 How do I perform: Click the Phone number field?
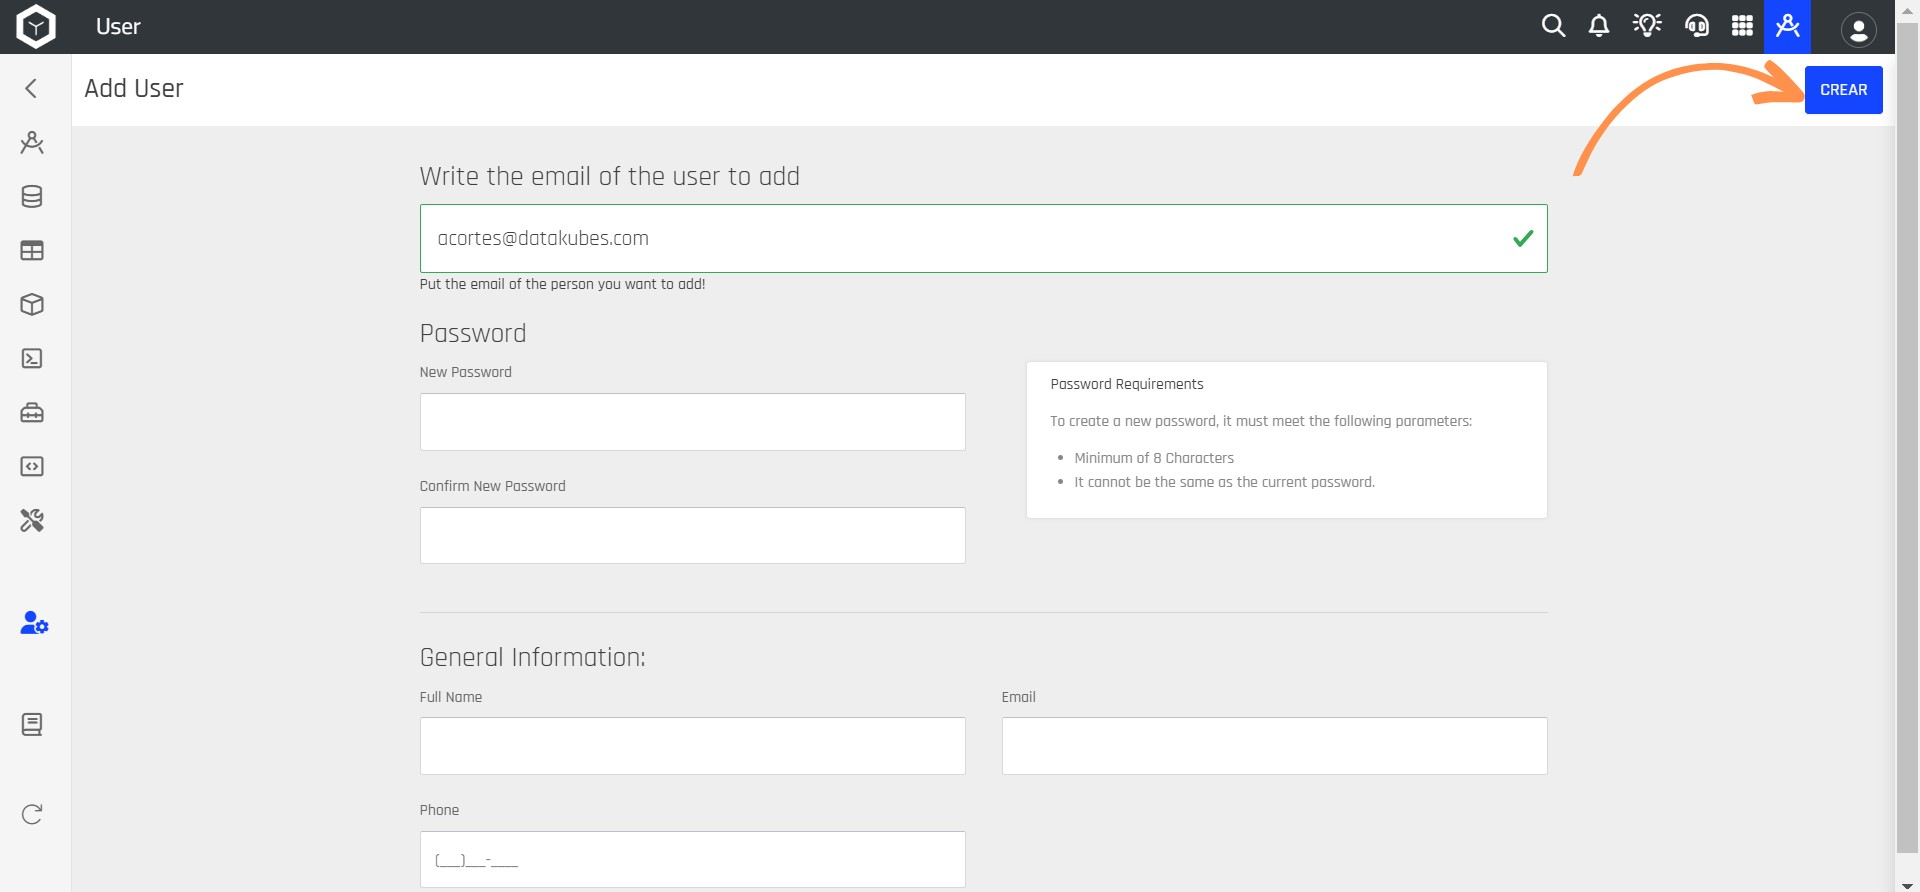pyautogui.click(x=692, y=860)
